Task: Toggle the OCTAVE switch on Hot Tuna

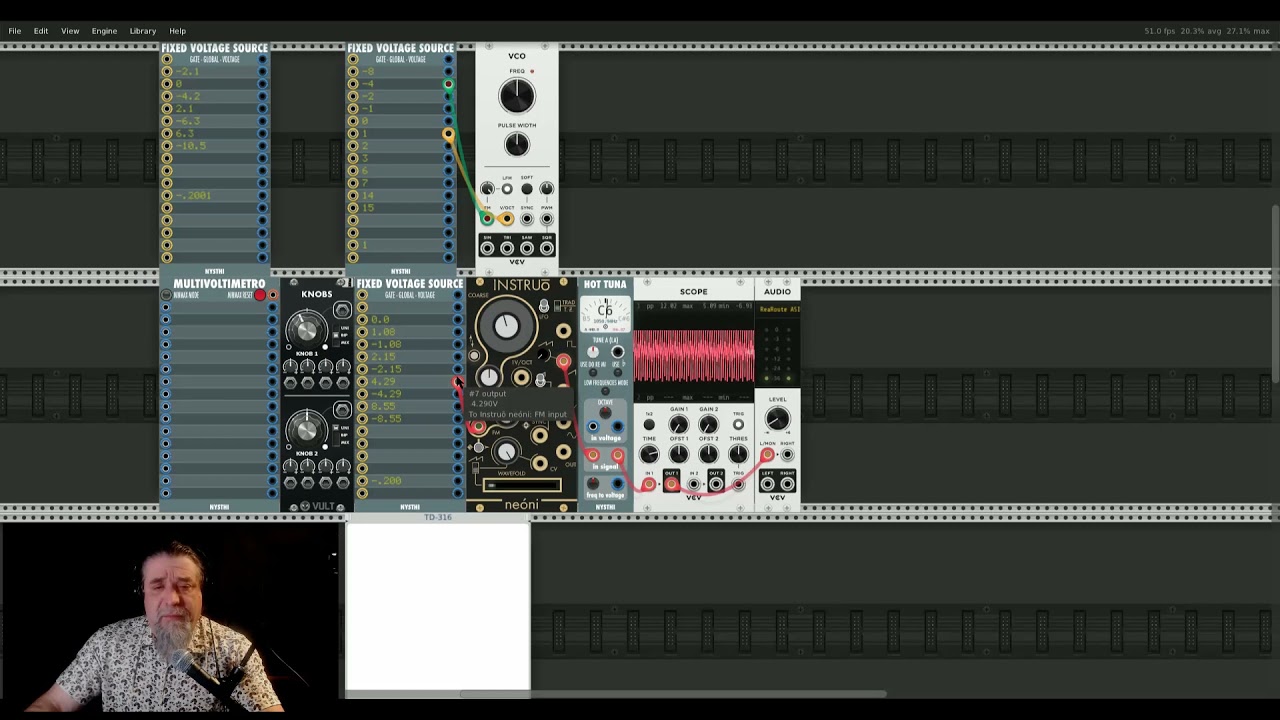Action: click(605, 412)
